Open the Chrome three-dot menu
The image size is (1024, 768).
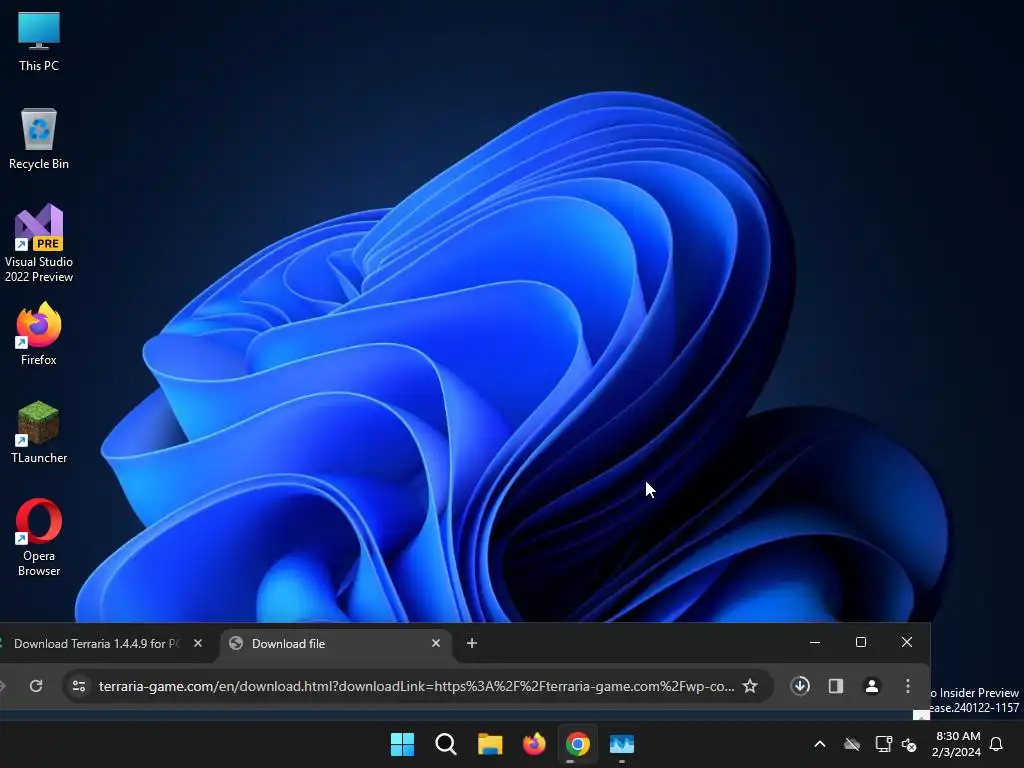pyautogui.click(x=908, y=686)
